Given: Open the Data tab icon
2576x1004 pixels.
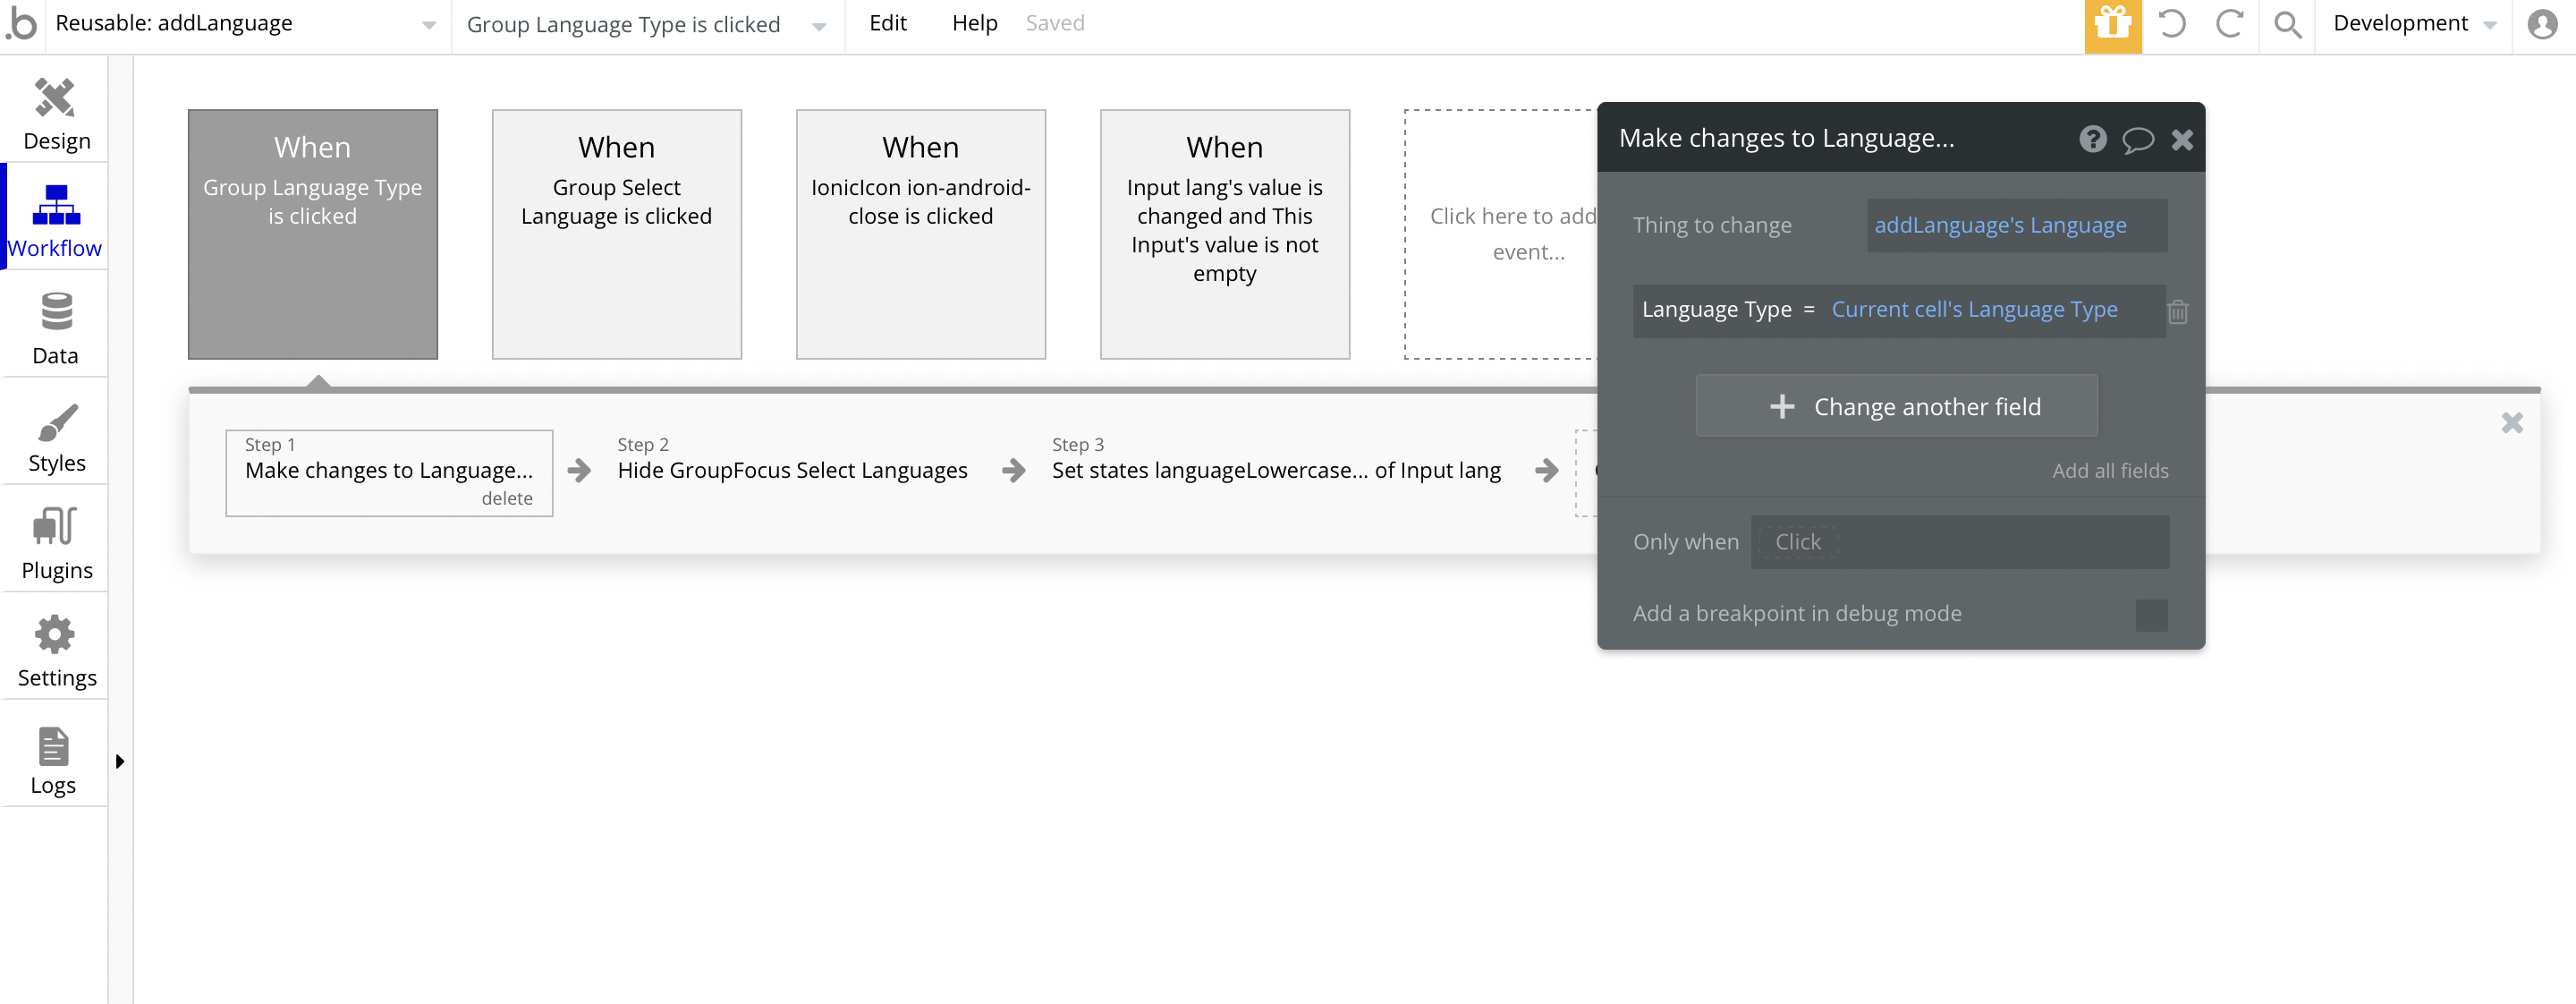Looking at the screenshot, I should pyautogui.click(x=55, y=328).
